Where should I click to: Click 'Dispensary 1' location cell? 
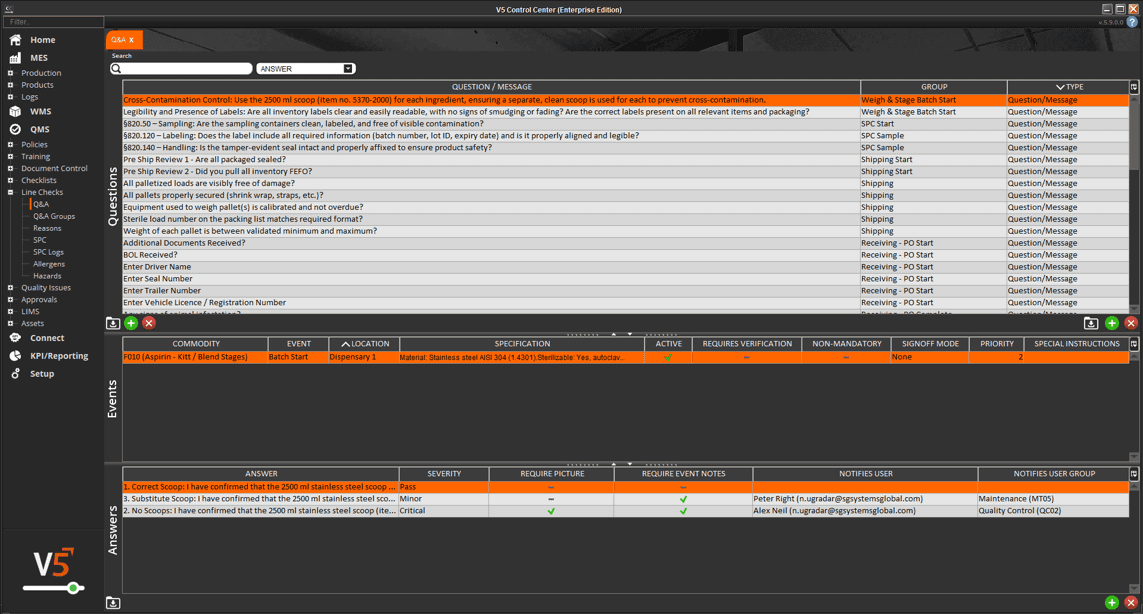point(363,357)
